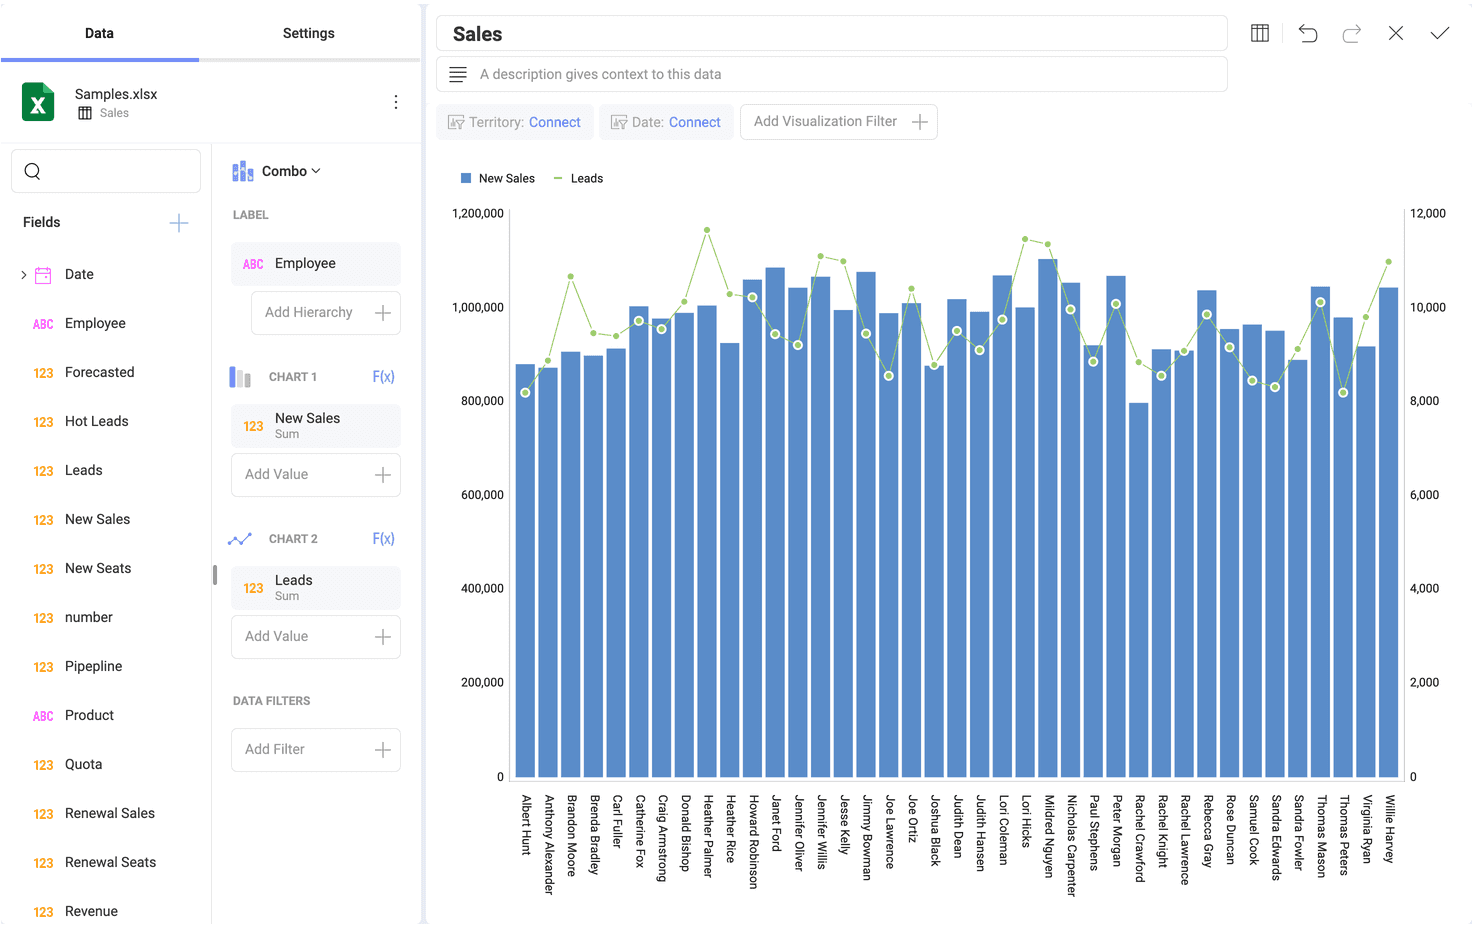Click the Territory filter icon

(456, 122)
